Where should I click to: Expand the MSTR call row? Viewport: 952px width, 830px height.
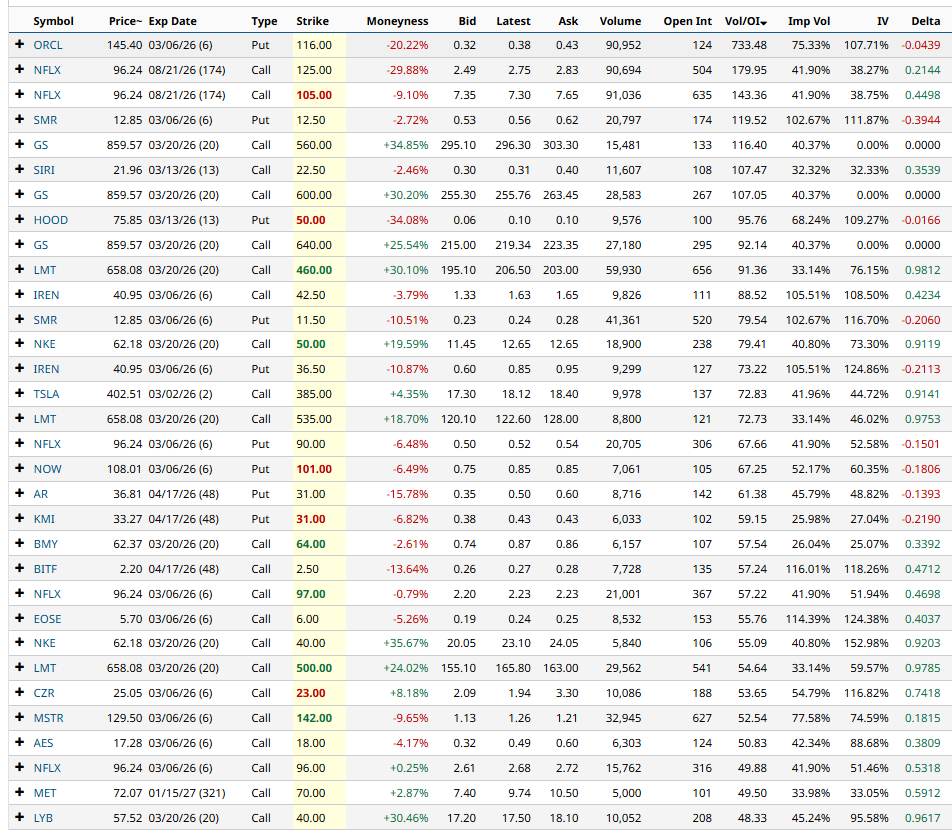19,718
